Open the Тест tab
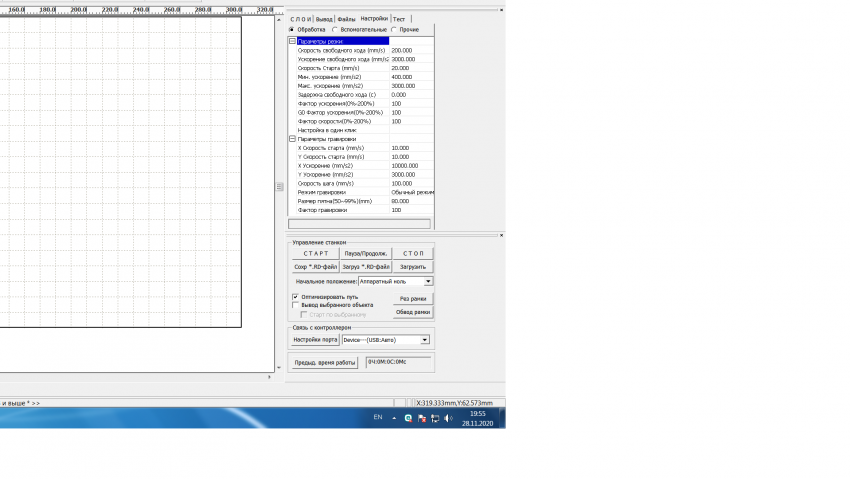The image size is (850, 479). pyautogui.click(x=399, y=19)
